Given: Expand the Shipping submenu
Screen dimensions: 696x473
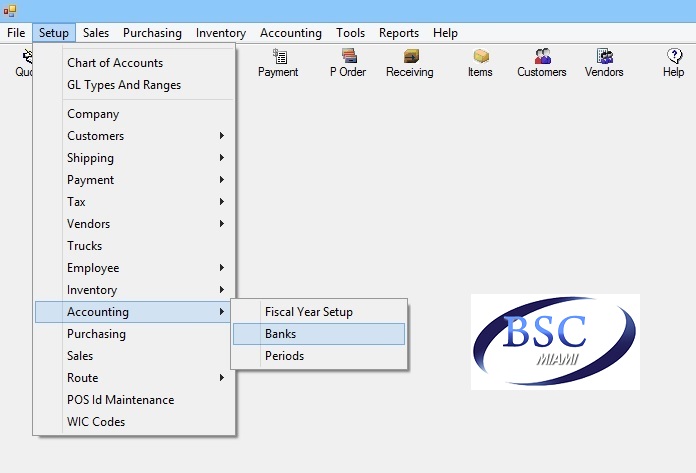Looking at the screenshot, I should point(134,158).
